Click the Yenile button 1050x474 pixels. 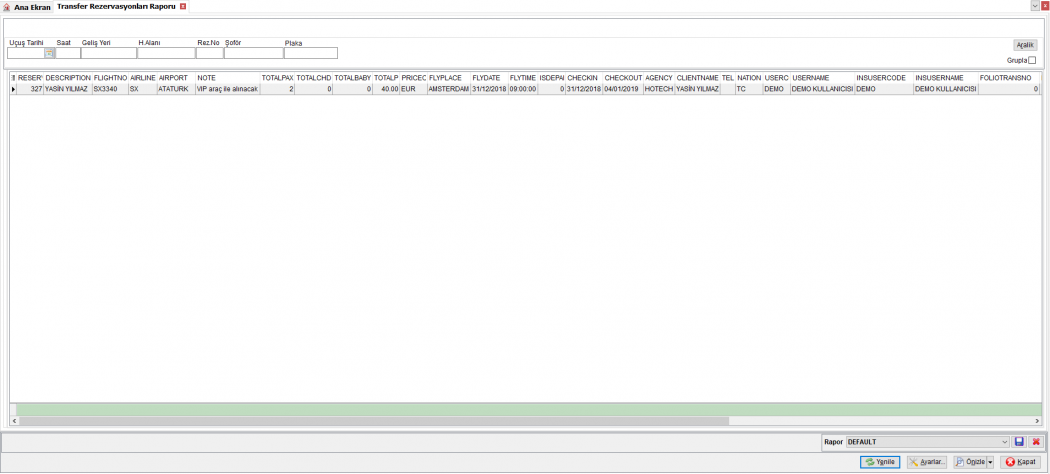880,462
